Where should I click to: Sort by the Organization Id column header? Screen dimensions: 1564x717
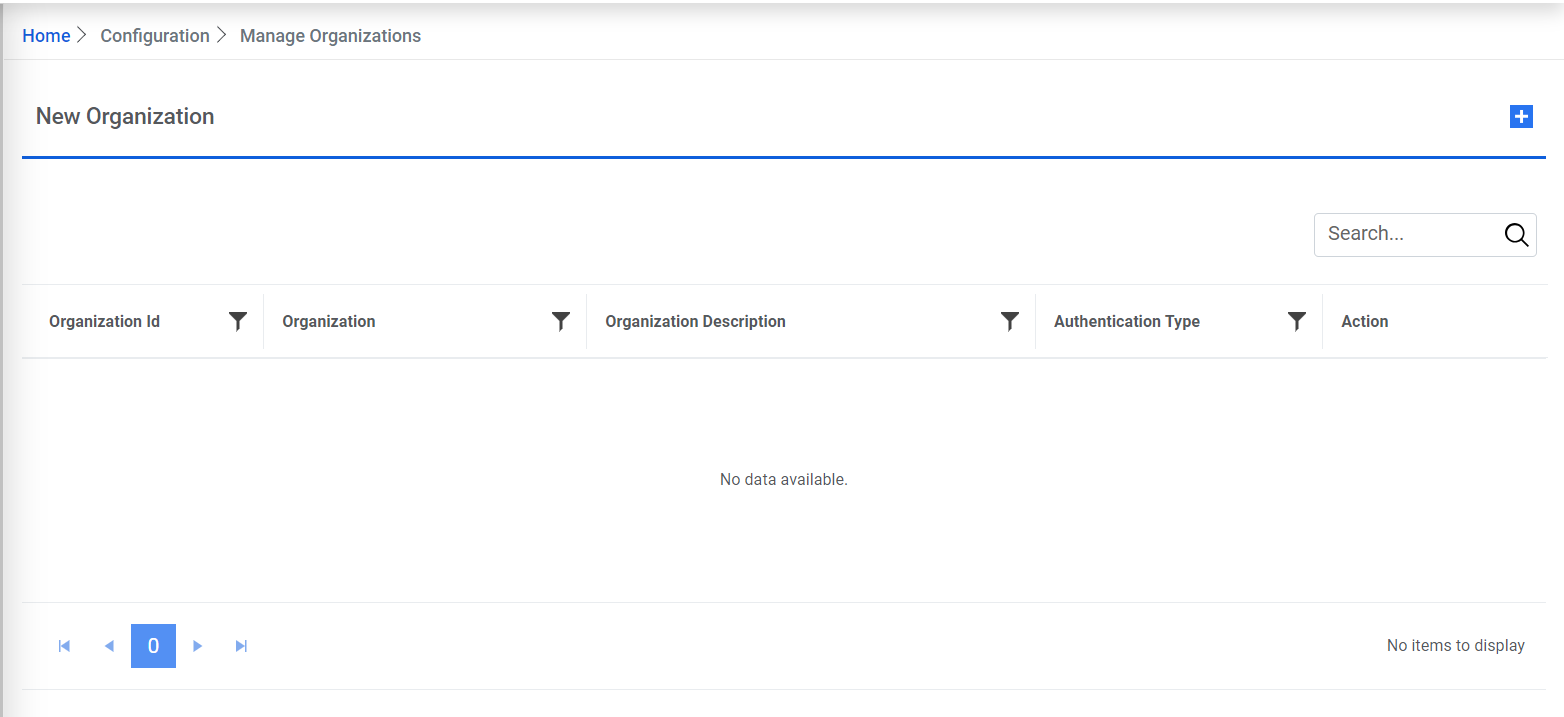tap(104, 322)
